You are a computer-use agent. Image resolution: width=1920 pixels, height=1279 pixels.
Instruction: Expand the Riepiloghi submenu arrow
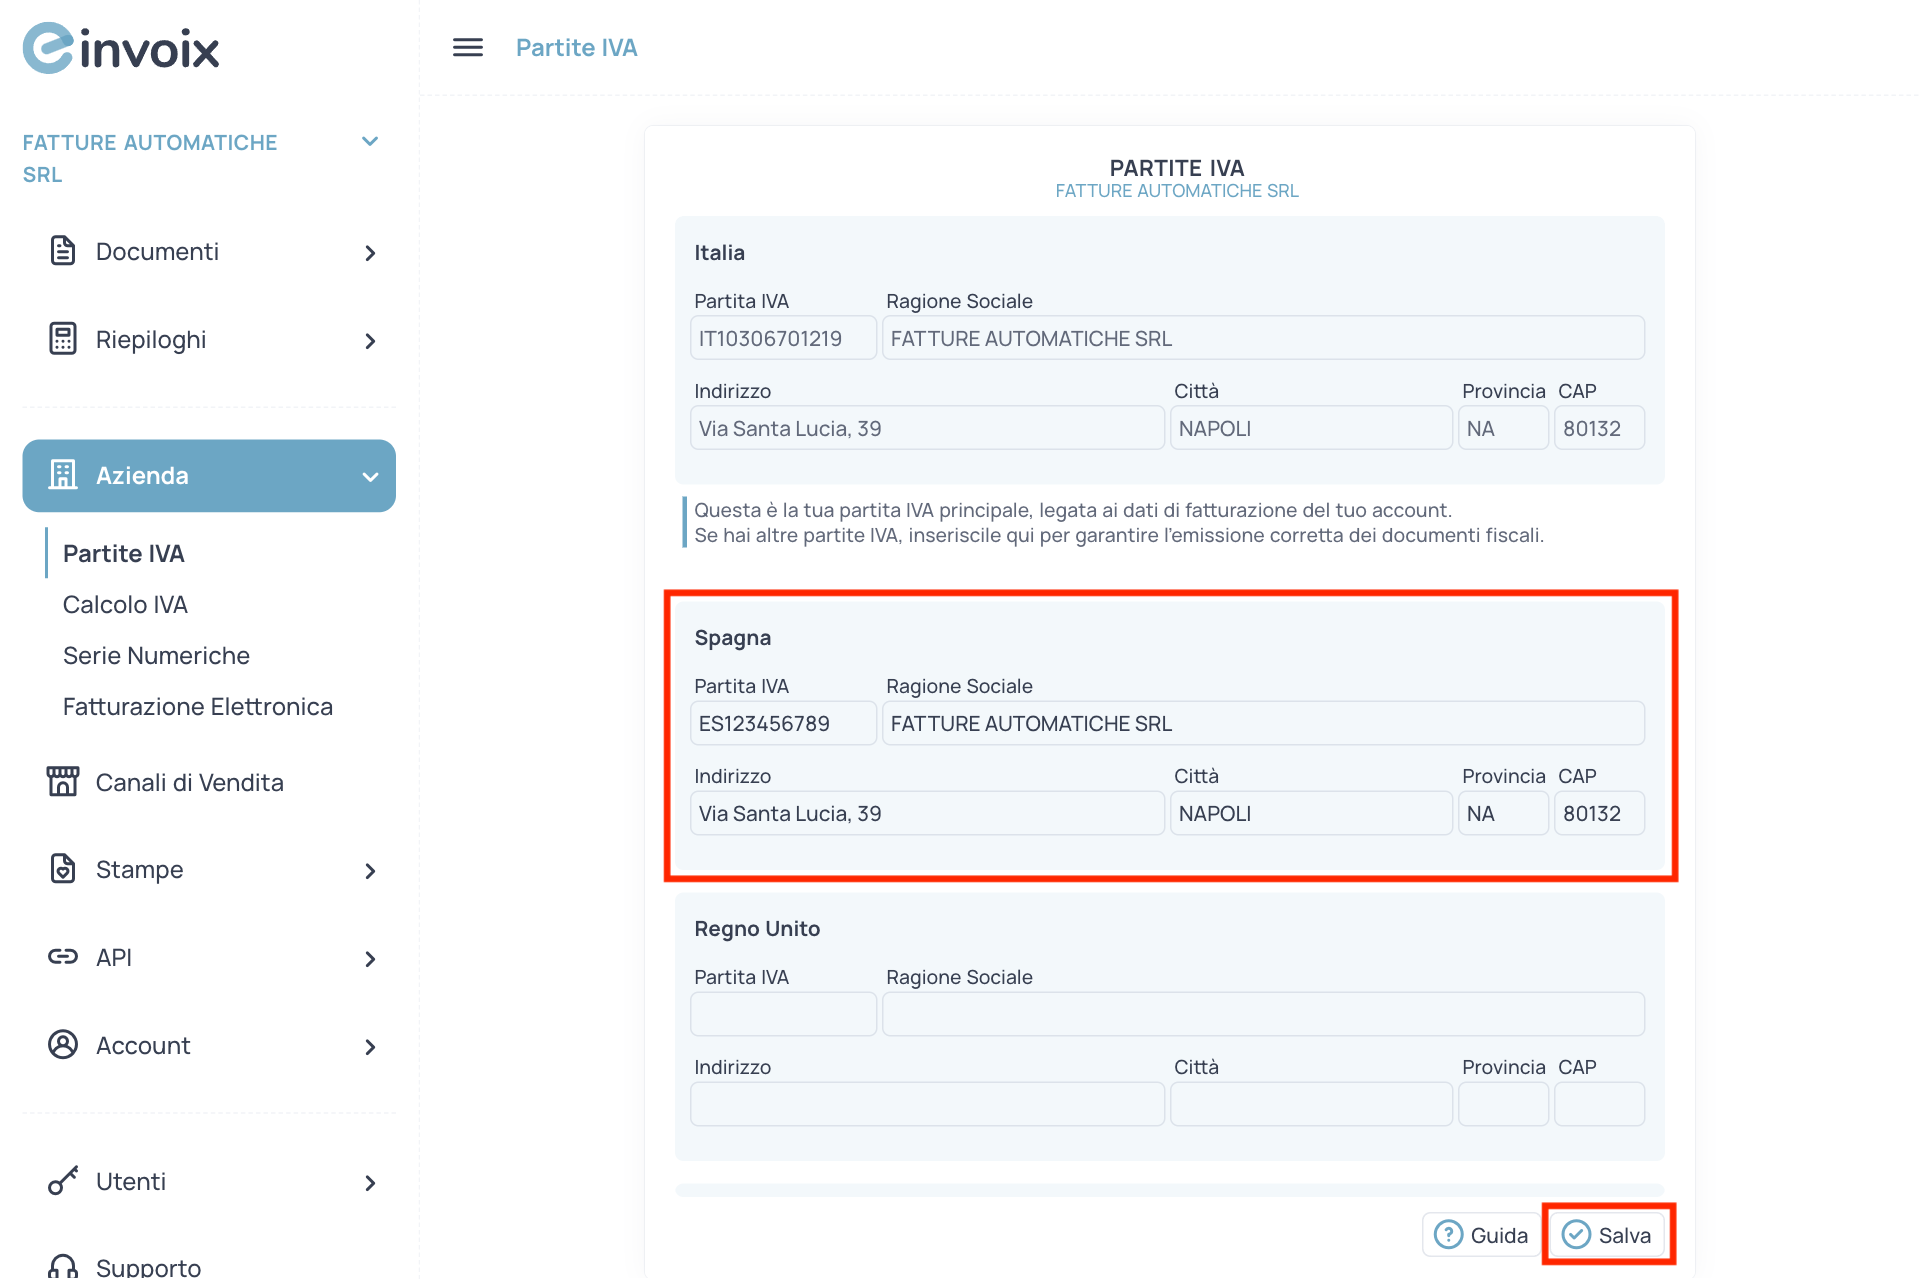click(x=370, y=341)
